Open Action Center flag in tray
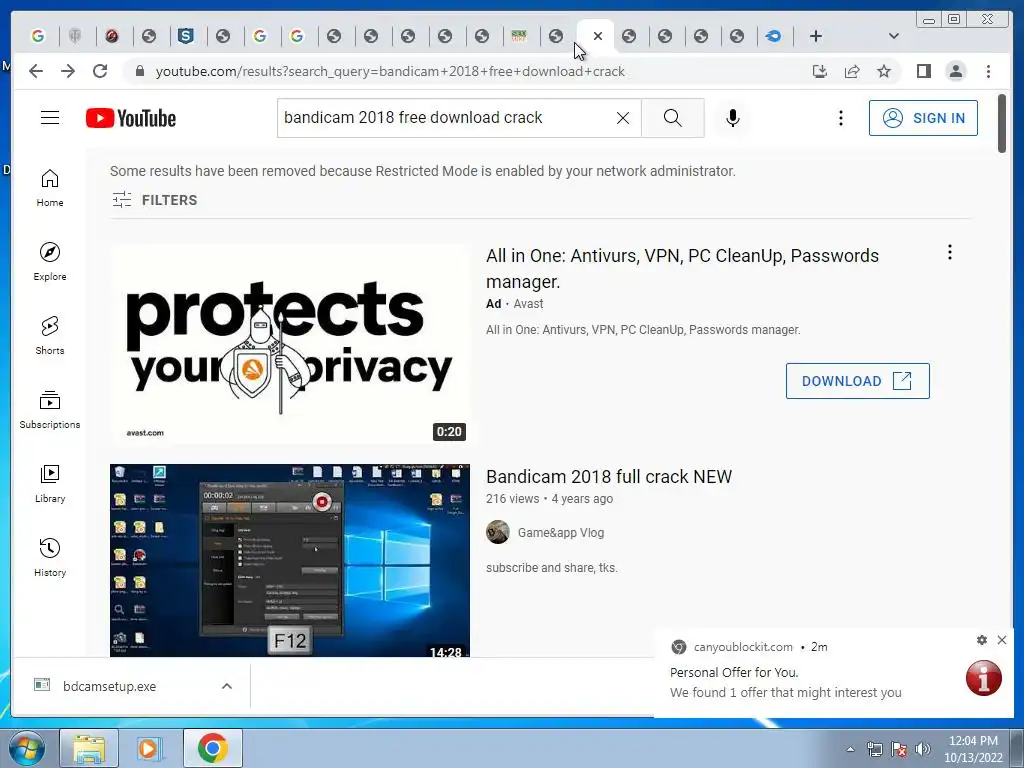 coord(899,749)
